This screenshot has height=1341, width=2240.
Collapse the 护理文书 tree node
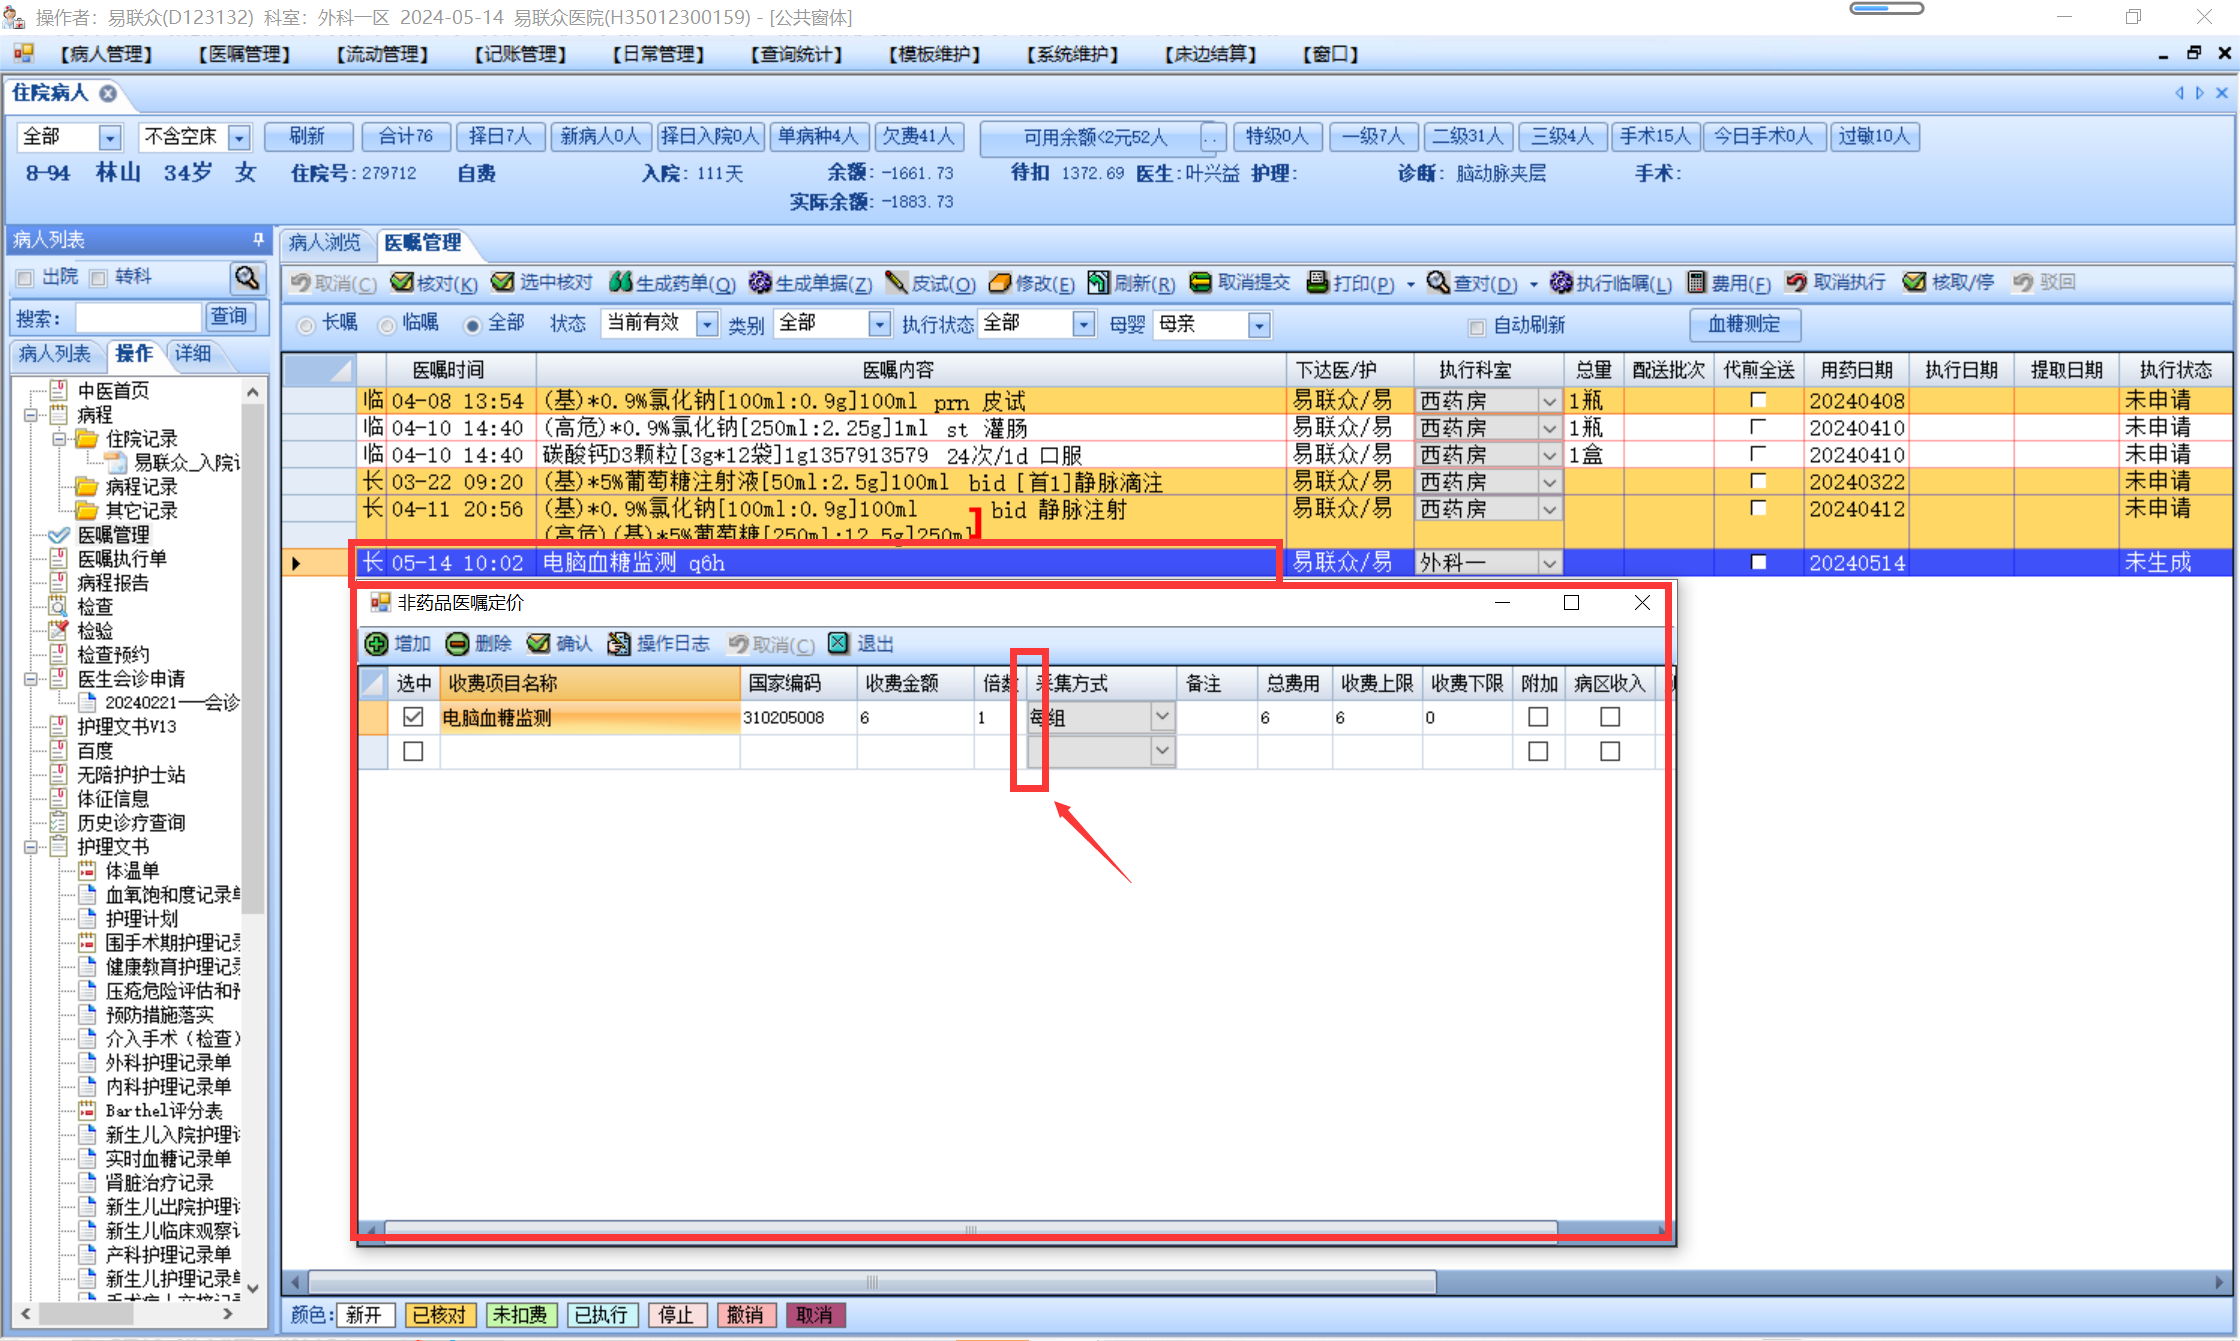[x=31, y=847]
